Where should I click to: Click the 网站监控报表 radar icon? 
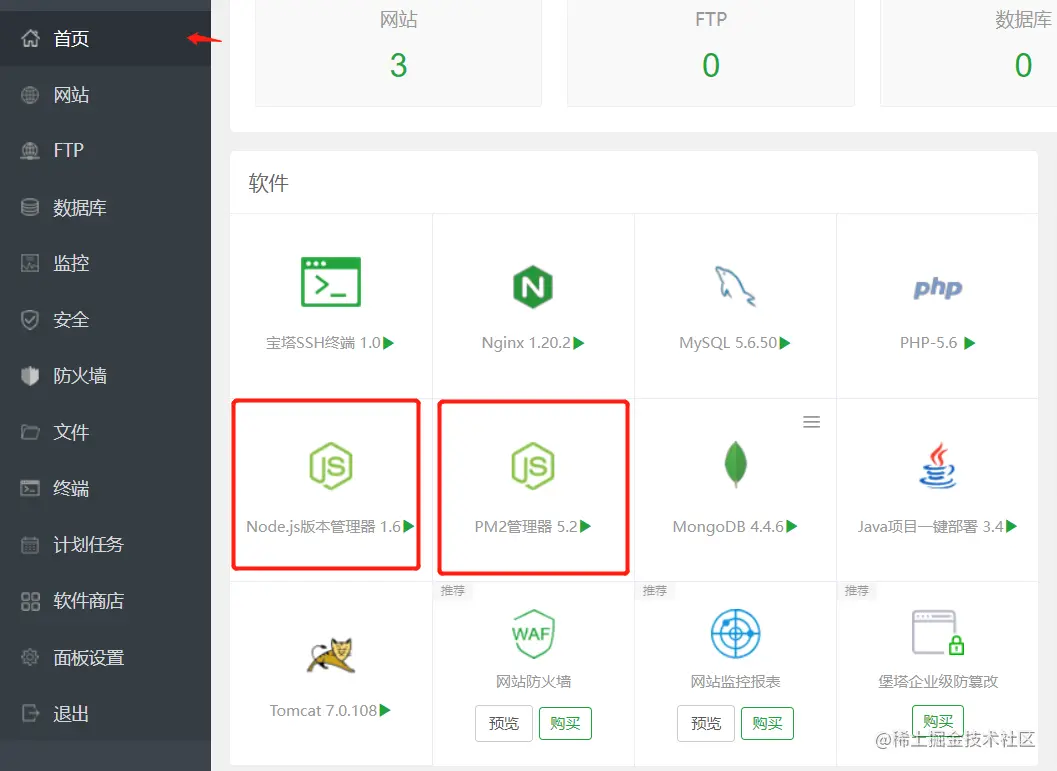point(735,634)
